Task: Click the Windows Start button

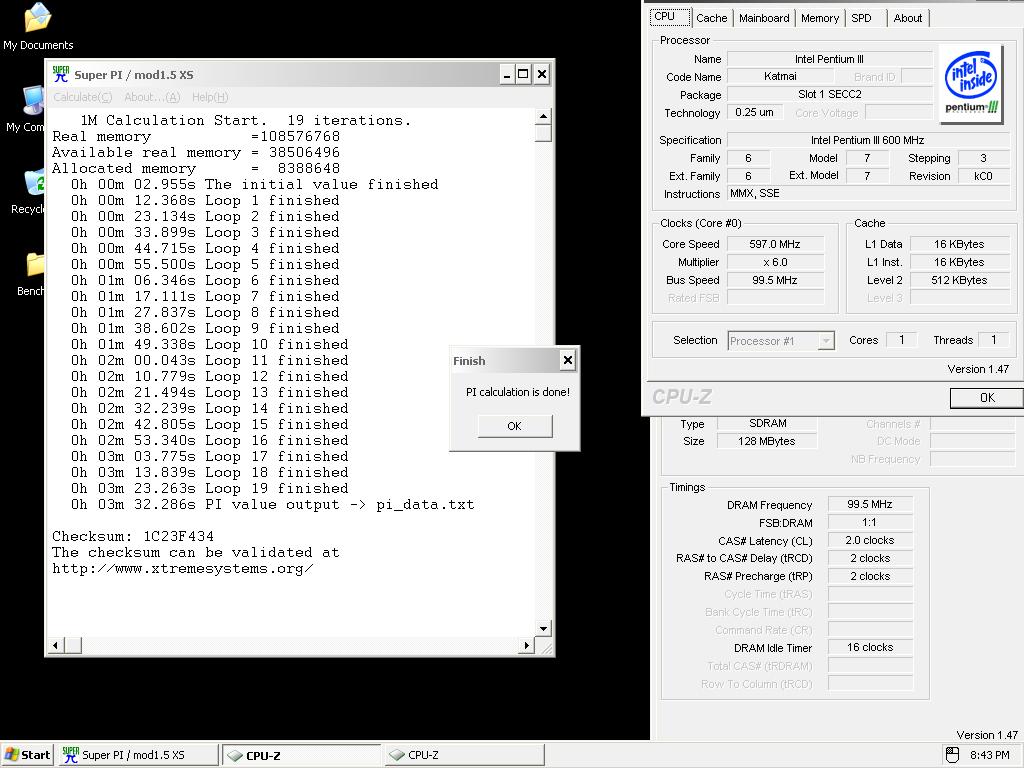Action: (x=27, y=755)
